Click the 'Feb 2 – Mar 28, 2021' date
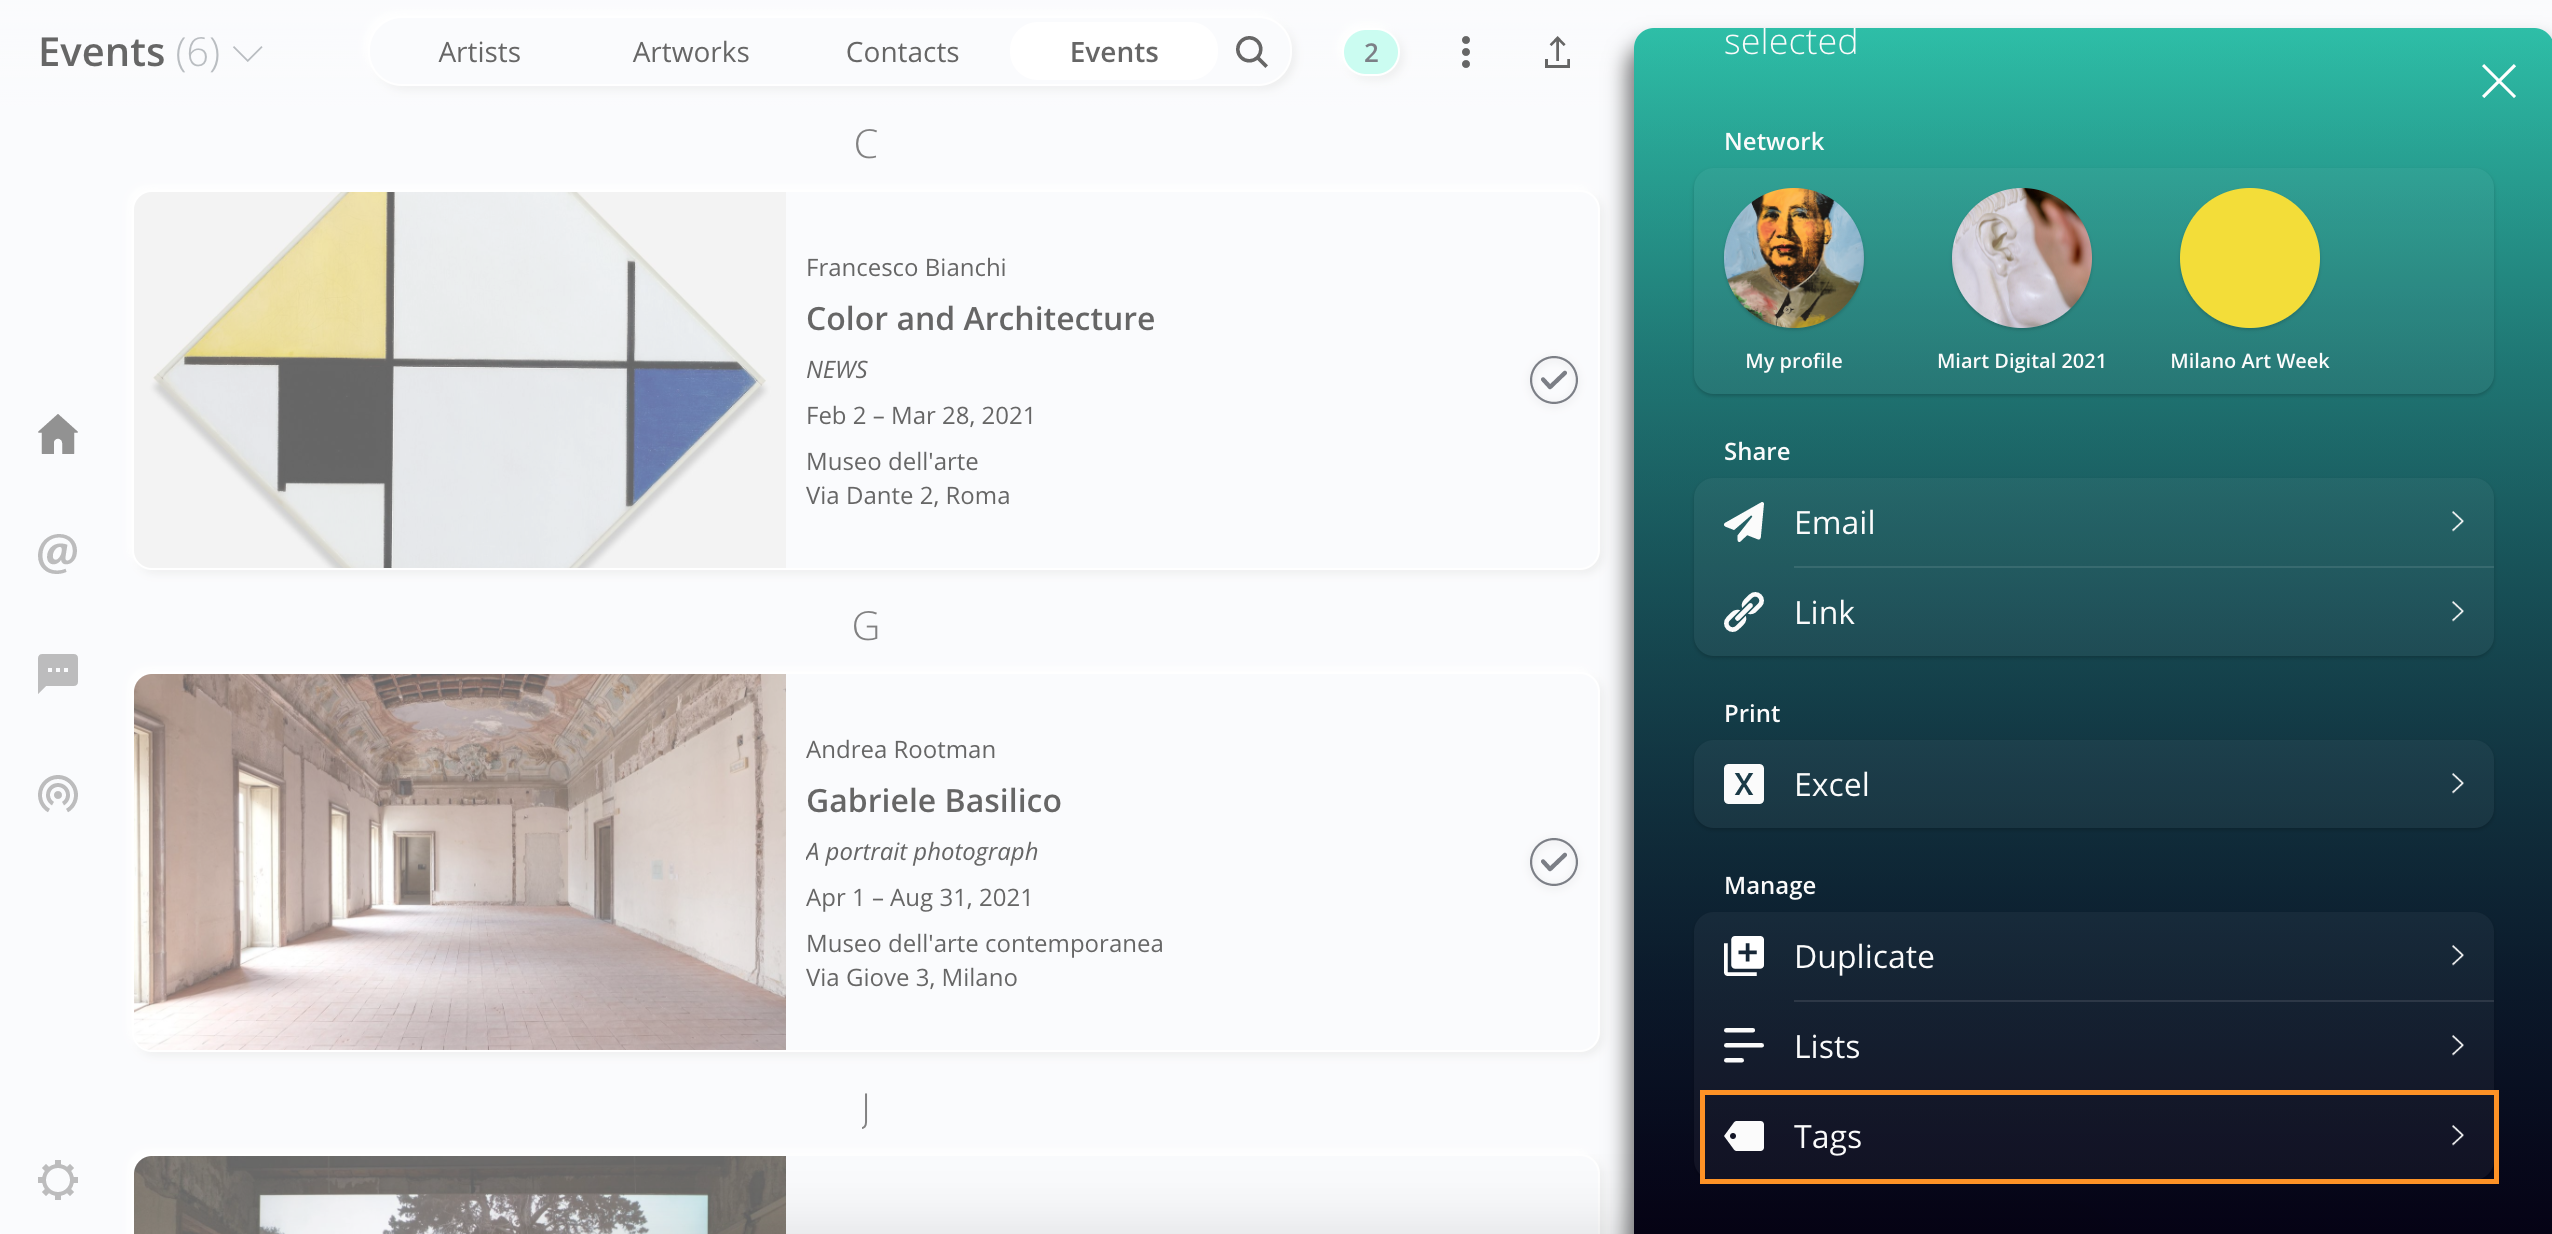Viewport: 2552px width, 1234px height. [920, 416]
